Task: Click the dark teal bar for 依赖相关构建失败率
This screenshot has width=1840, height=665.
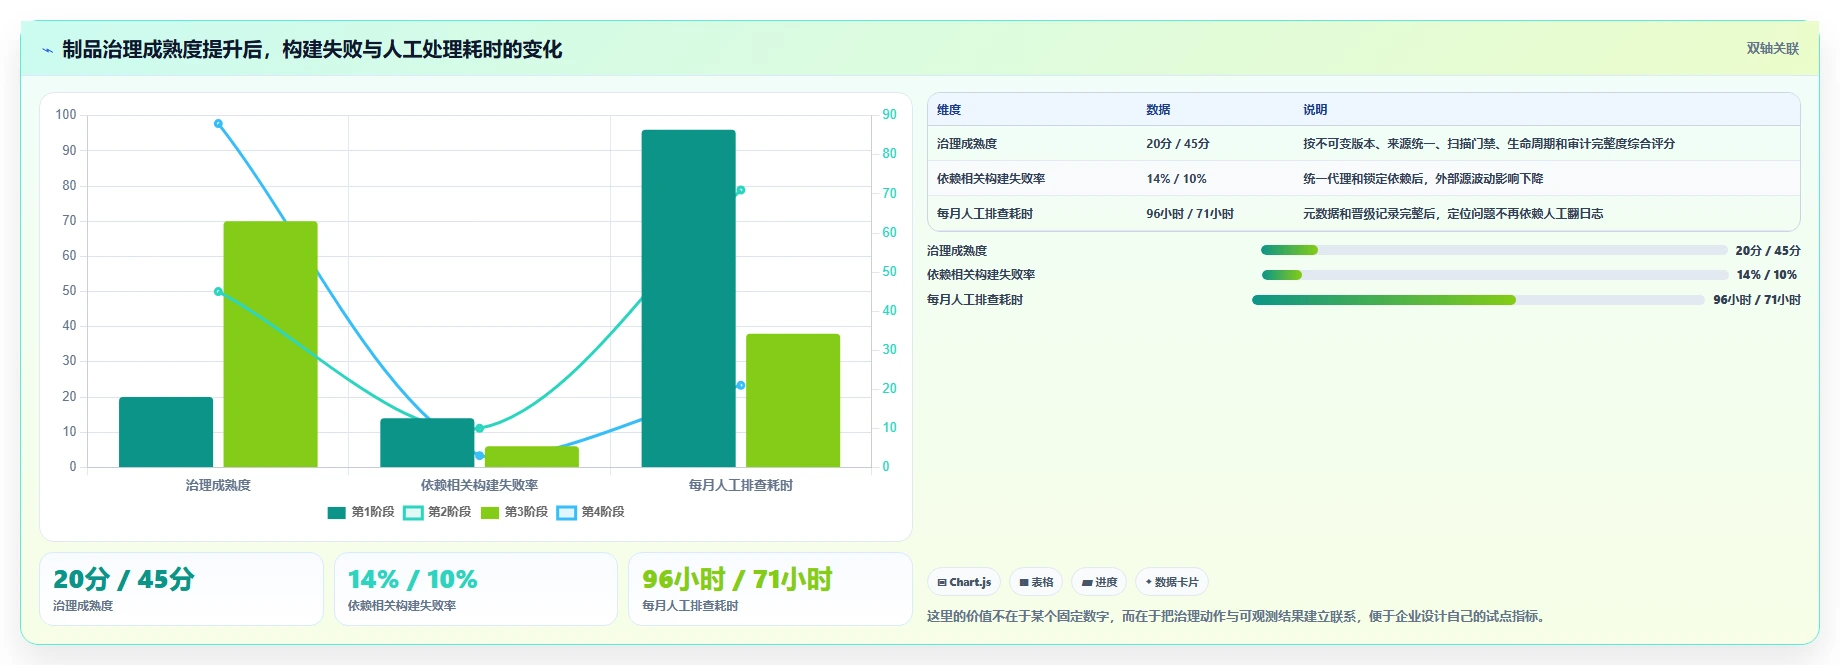Action: coord(427,443)
